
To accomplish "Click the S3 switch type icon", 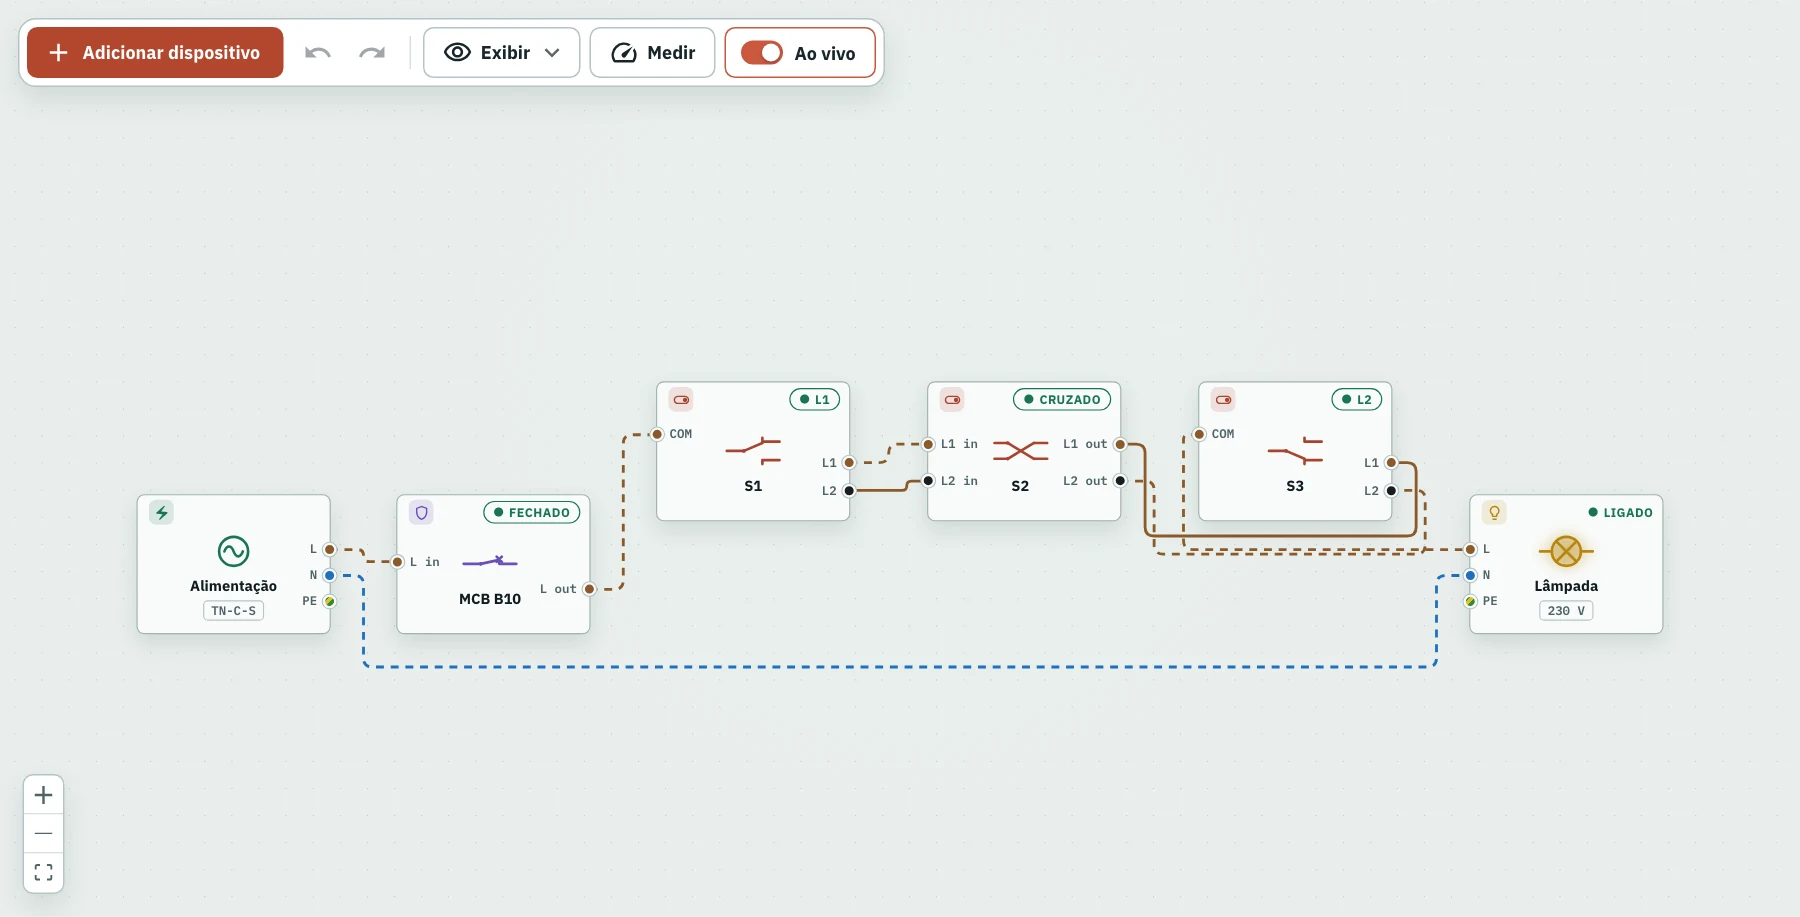I will [x=1223, y=399].
